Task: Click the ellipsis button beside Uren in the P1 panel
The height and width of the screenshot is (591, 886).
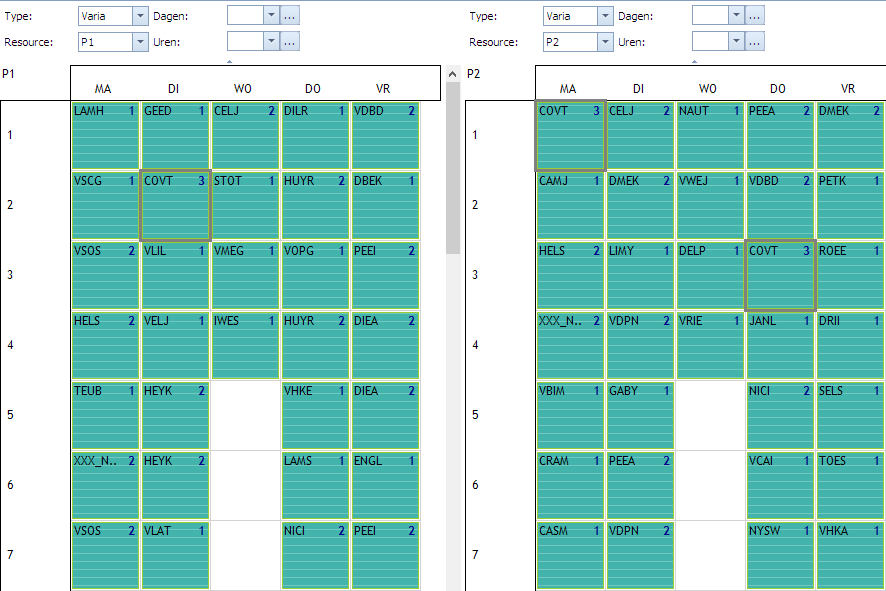Action: [x=289, y=41]
